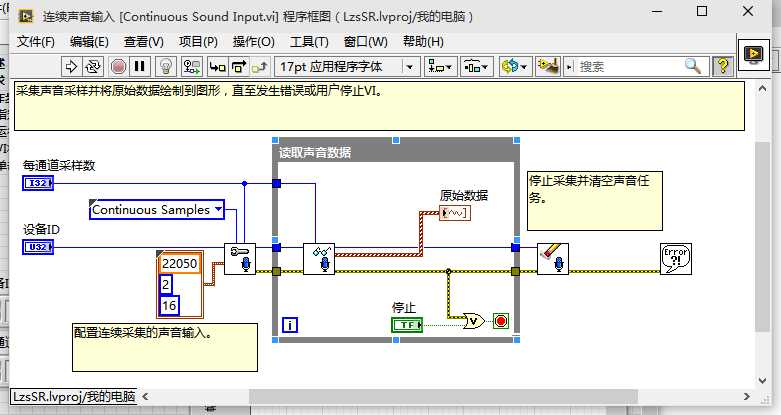Click the VI icon pane at top right
Viewport: 781px width, 415px height.
coord(753,54)
